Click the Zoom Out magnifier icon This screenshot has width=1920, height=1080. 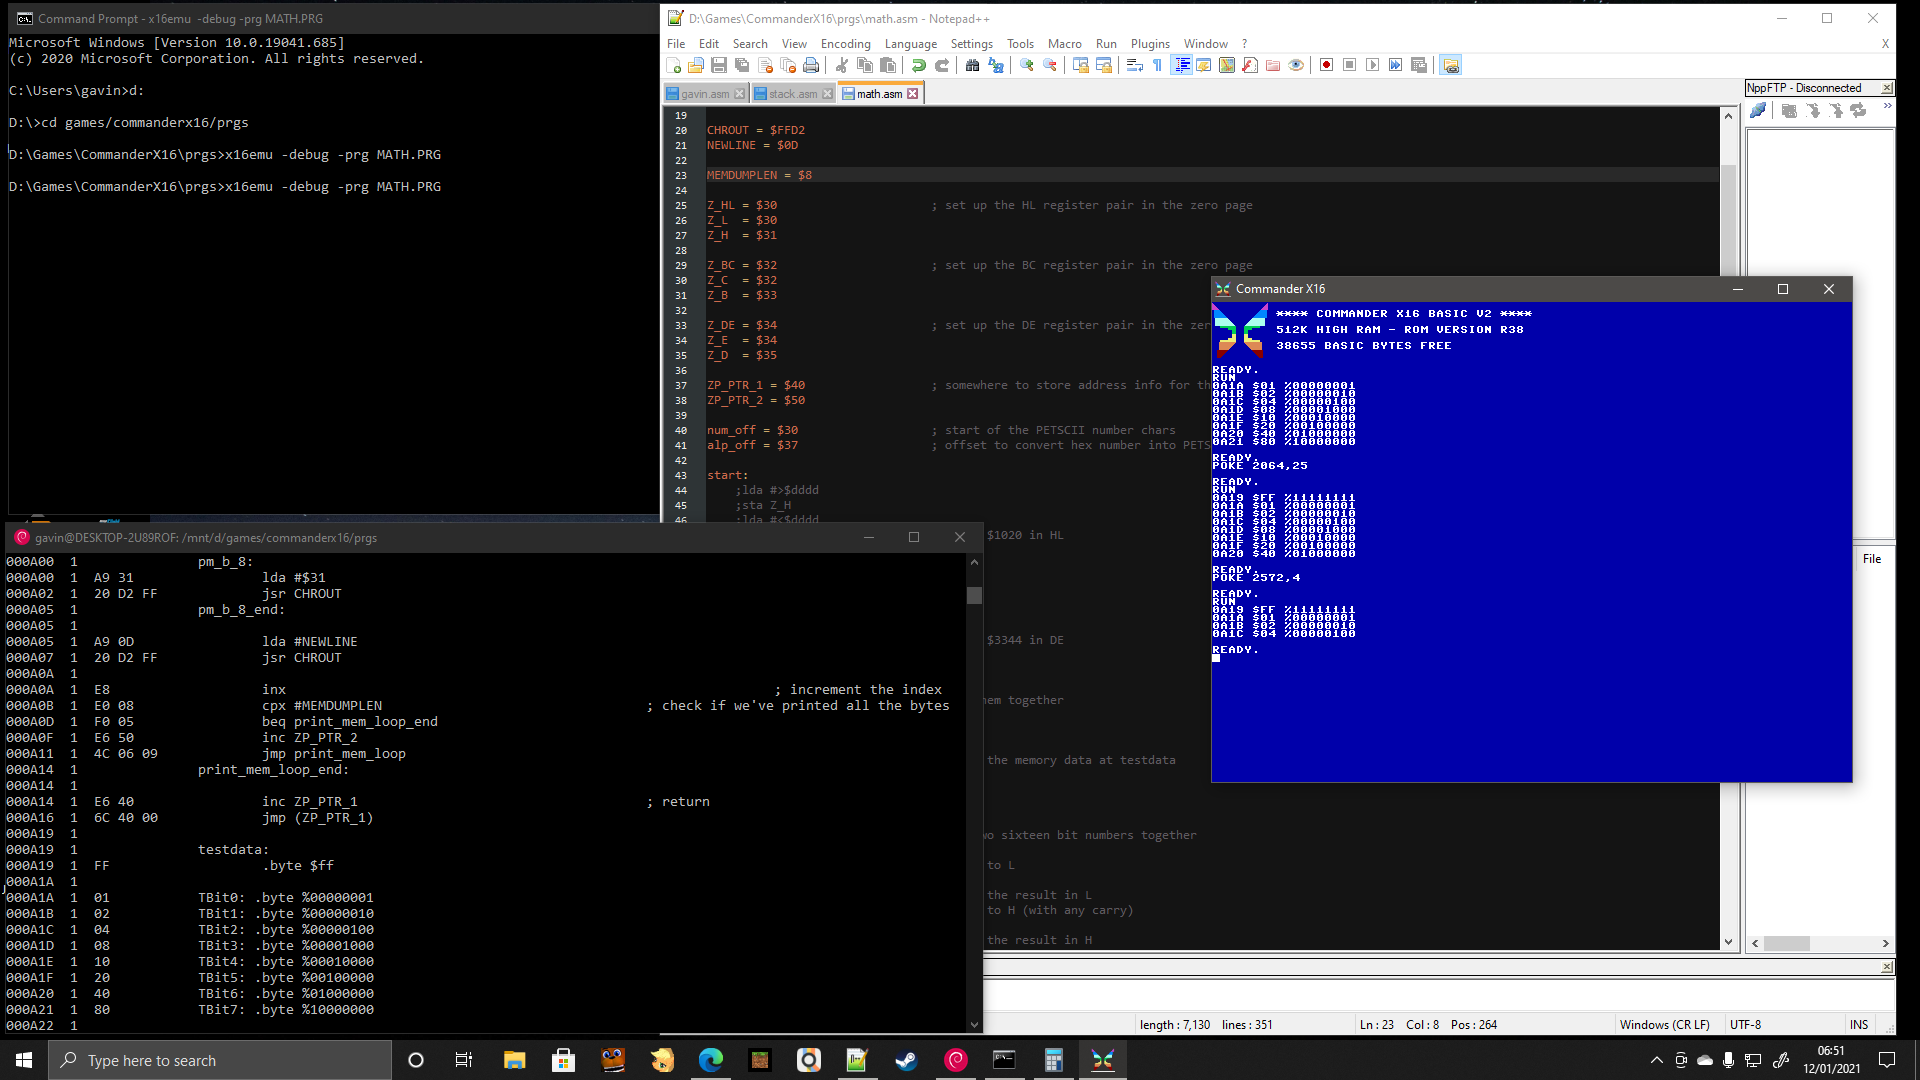point(1050,65)
